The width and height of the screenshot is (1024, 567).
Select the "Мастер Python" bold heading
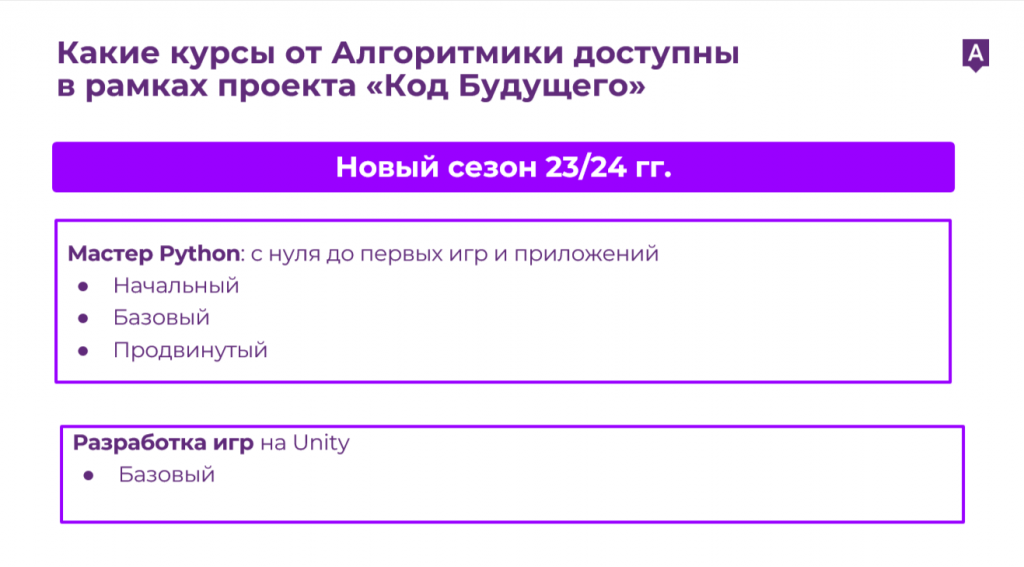coord(154,254)
